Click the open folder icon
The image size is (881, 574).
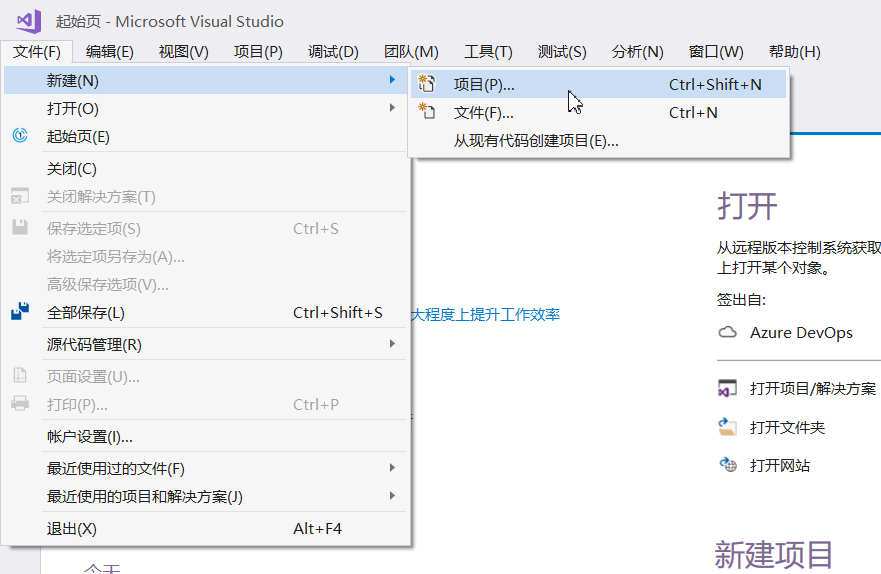(728, 427)
